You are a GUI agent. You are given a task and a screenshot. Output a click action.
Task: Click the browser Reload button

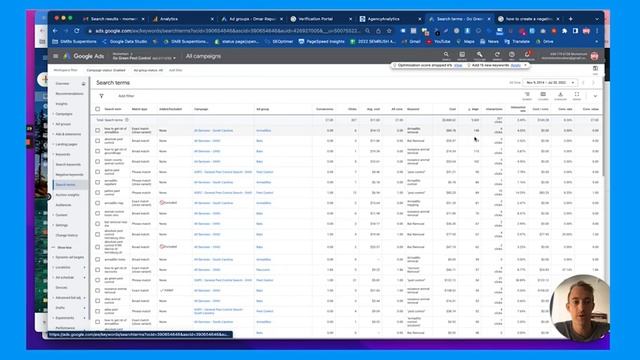[x=77, y=31]
